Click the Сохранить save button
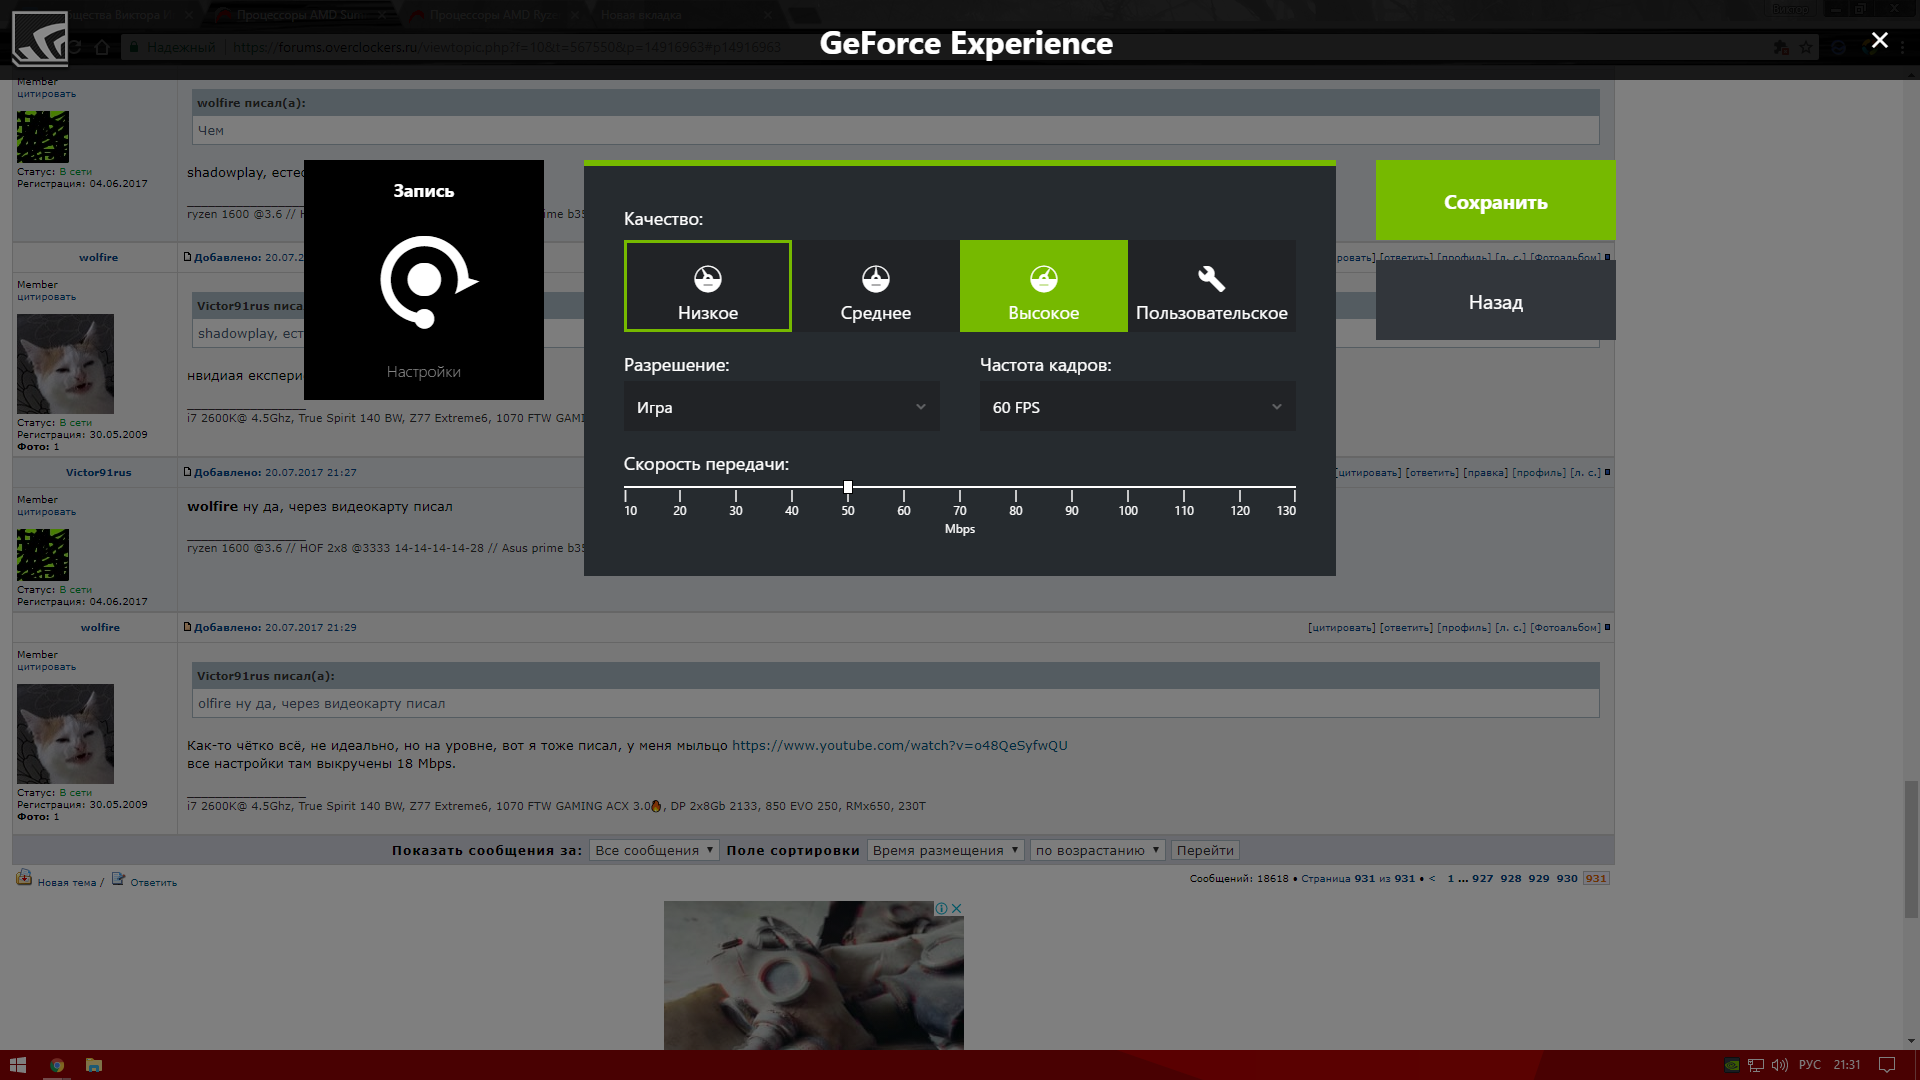The width and height of the screenshot is (1920, 1080). [x=1495, y=201]
